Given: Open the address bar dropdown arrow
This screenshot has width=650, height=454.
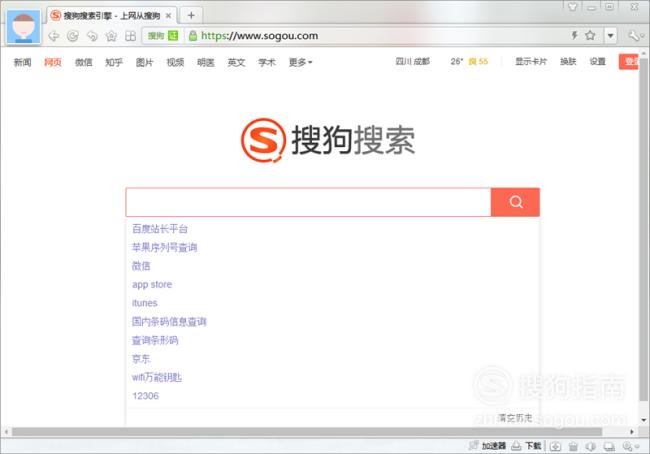Looking at the screenshot, I should click(610, 36).
